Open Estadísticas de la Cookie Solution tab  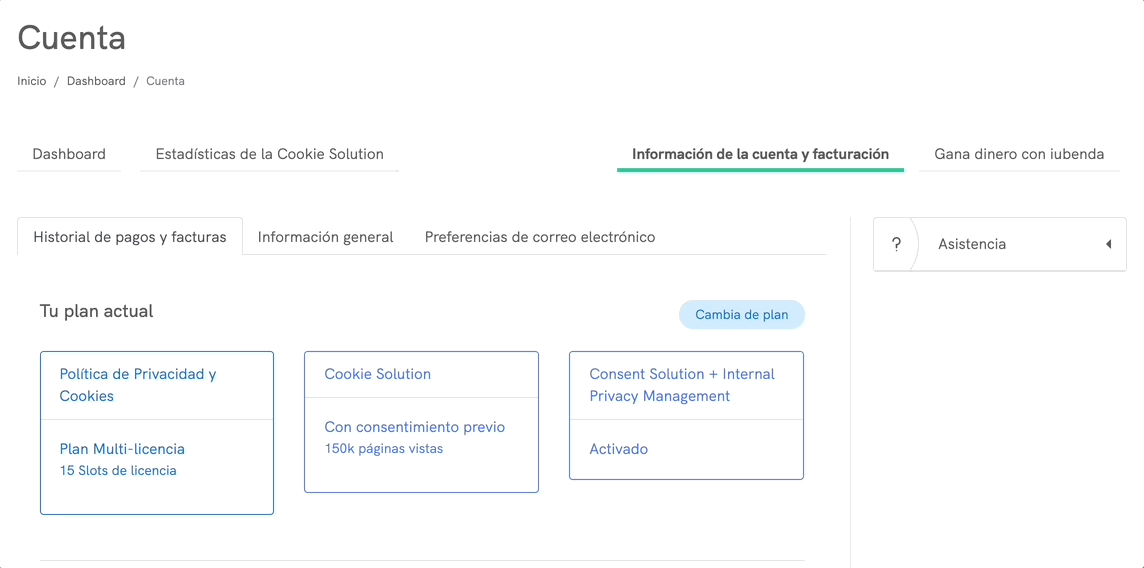click(x=269, y=154)
